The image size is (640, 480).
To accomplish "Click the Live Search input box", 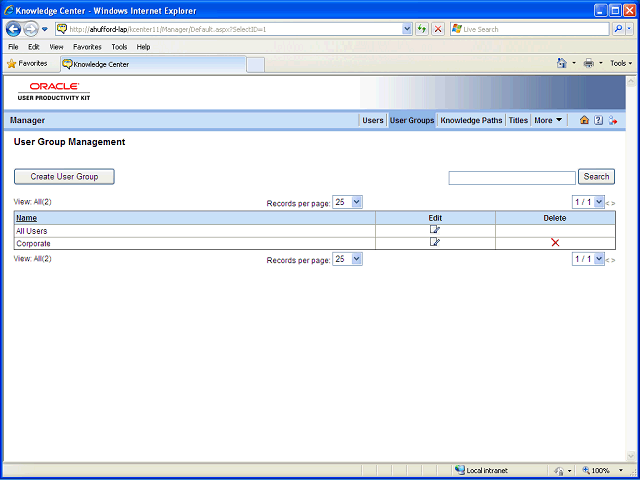I will (530, 29).
